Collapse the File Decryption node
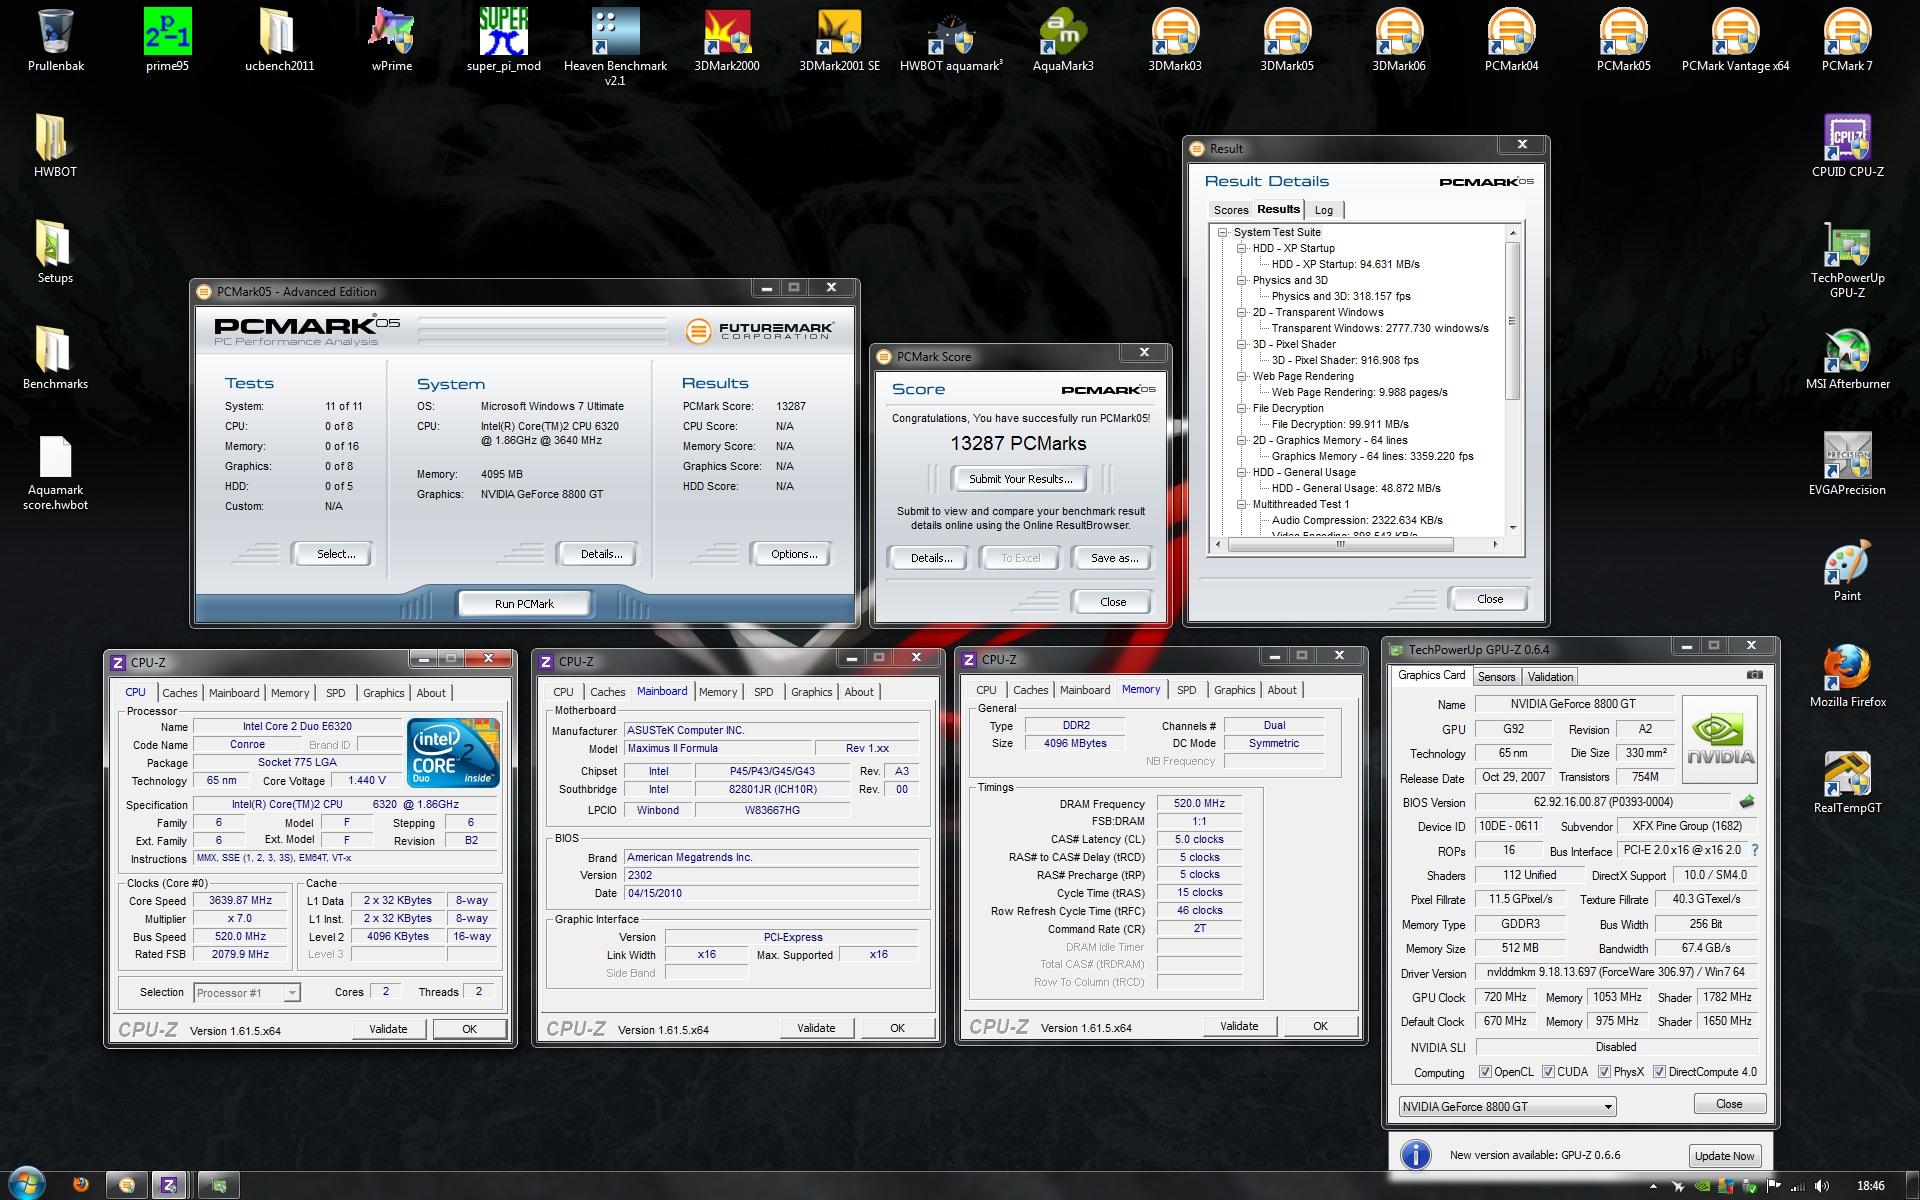This screenshot has height=1200, width=1920. pos(1241,408)
